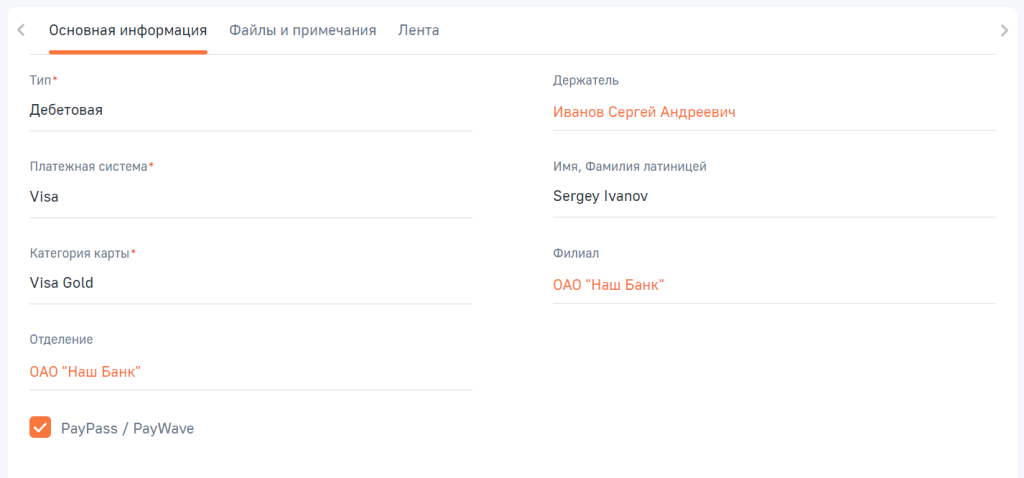Click the Платежная система field label
Viewport: 1024px width, 478px height.
pyautogui.click(x=89, y=166)
